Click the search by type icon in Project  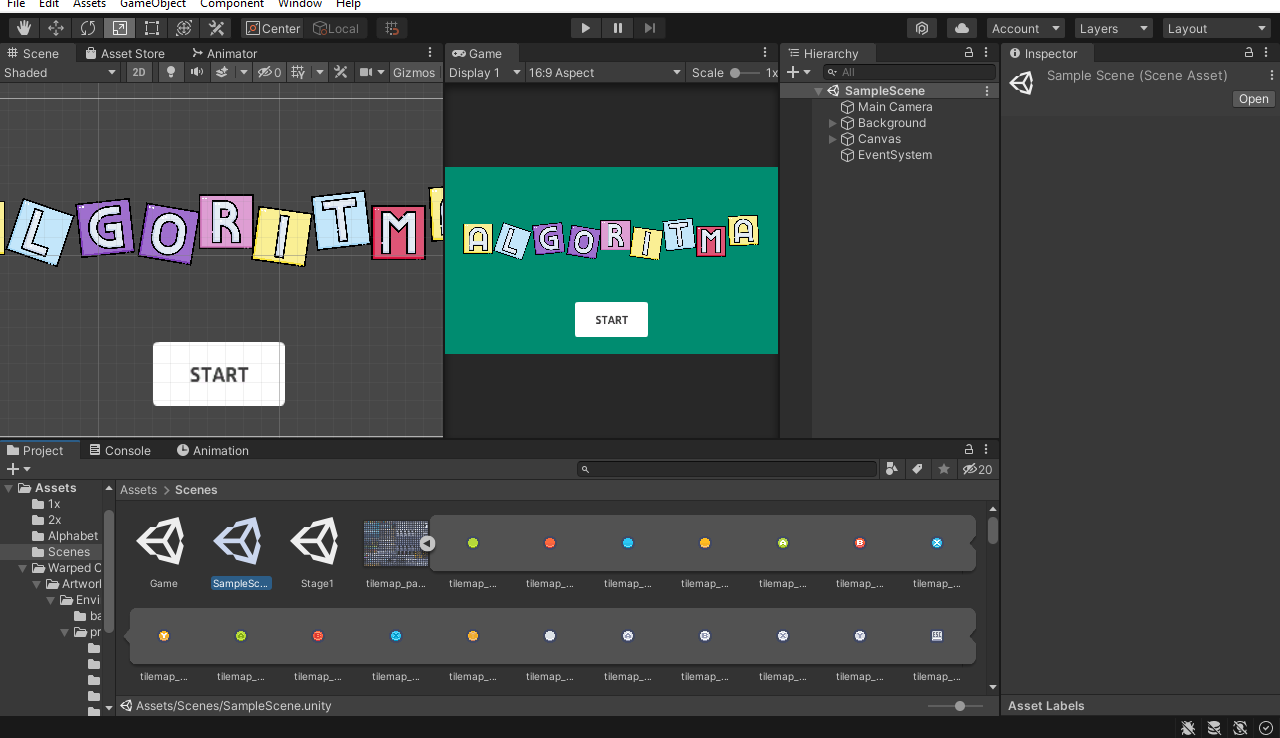click(x=891, y=469)
